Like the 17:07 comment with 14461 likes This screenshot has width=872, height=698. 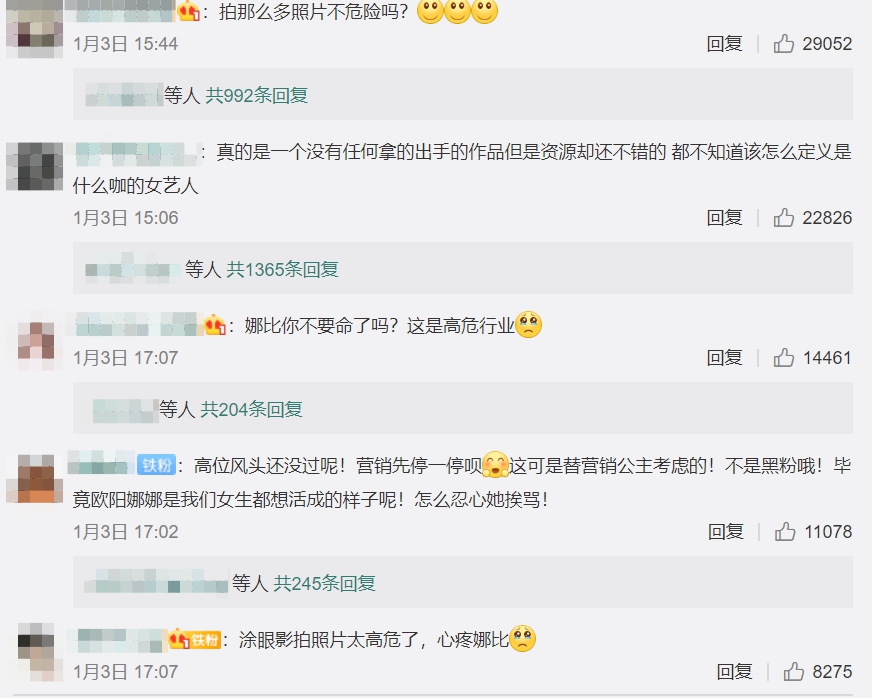tap(784, 358)
